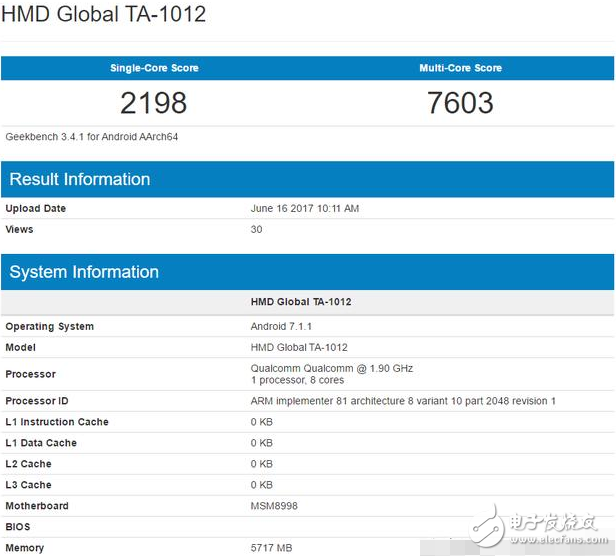The height and width of the screenshot is (556, 616).
Task: Click the Views count of 30
Action: (256, 229)
